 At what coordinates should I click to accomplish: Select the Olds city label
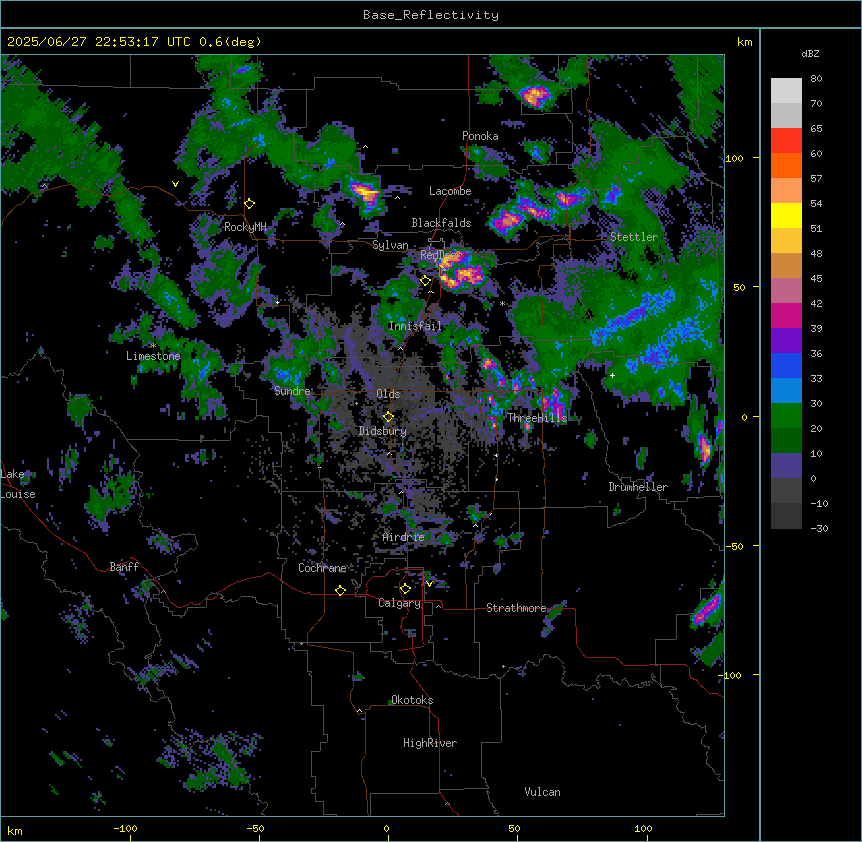click(388, 394)
